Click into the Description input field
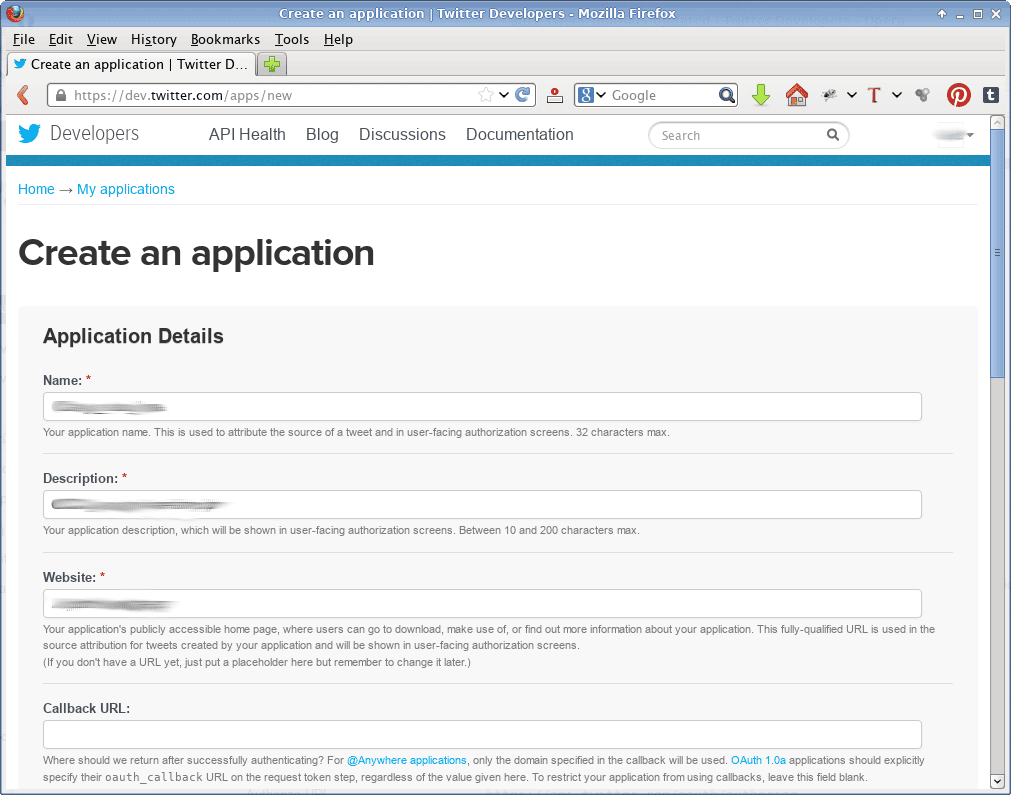Image resolution: width=1011 pixels, height=795 pixels. [482, 505]
